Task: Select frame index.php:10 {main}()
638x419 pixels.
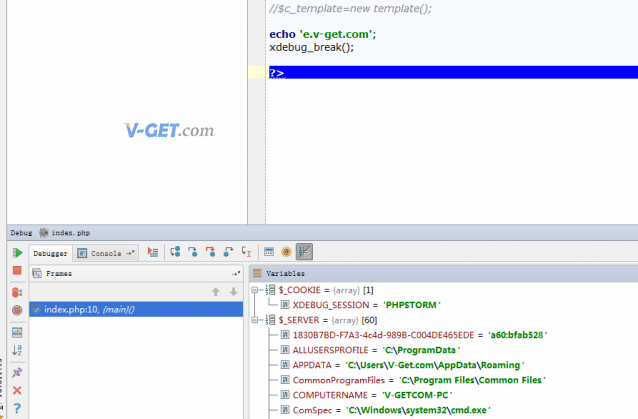Action: click(136, 310)
